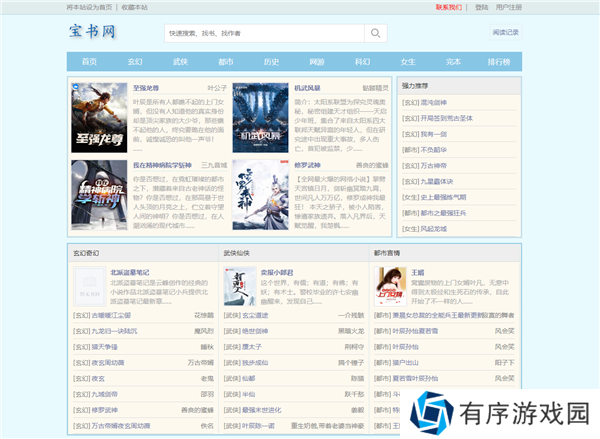Open the 武侠 nav category
This screenshot has height=439, width=600.
pyautogui.click(x=180, y=62)
